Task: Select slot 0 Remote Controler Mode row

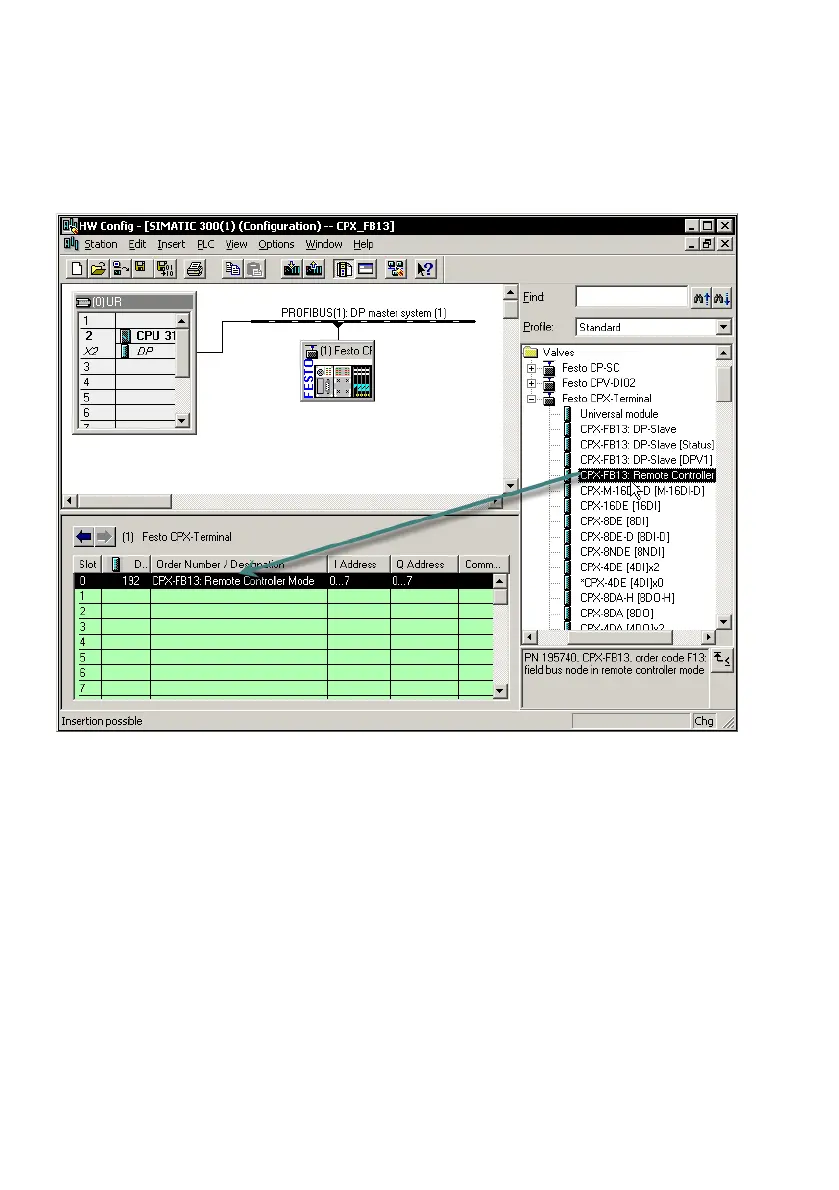Action: pos(284,581)
